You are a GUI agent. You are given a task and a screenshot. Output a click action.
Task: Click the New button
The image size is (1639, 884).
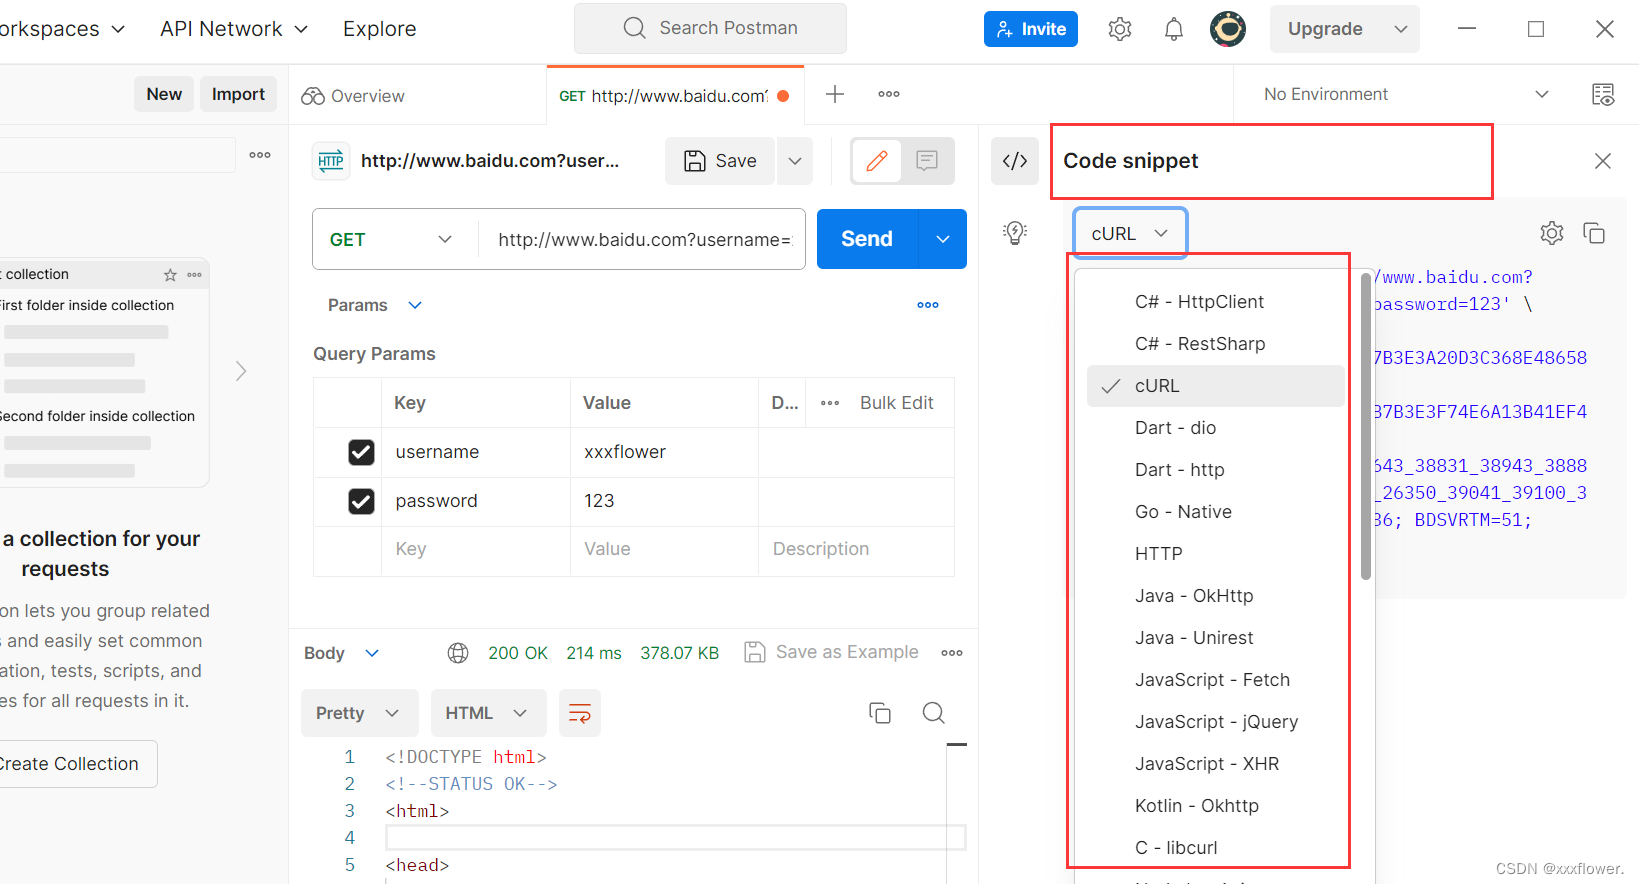pos(164,94)
